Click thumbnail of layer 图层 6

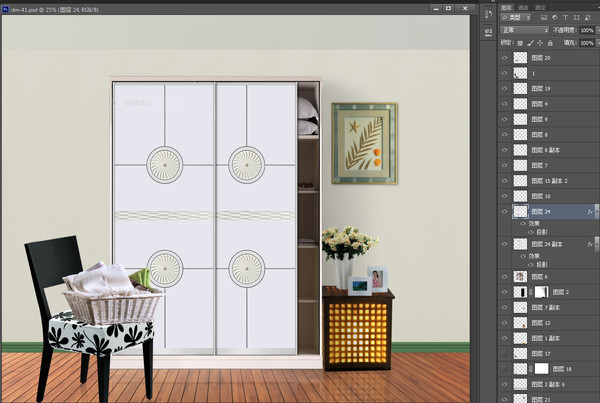[520, 277]
